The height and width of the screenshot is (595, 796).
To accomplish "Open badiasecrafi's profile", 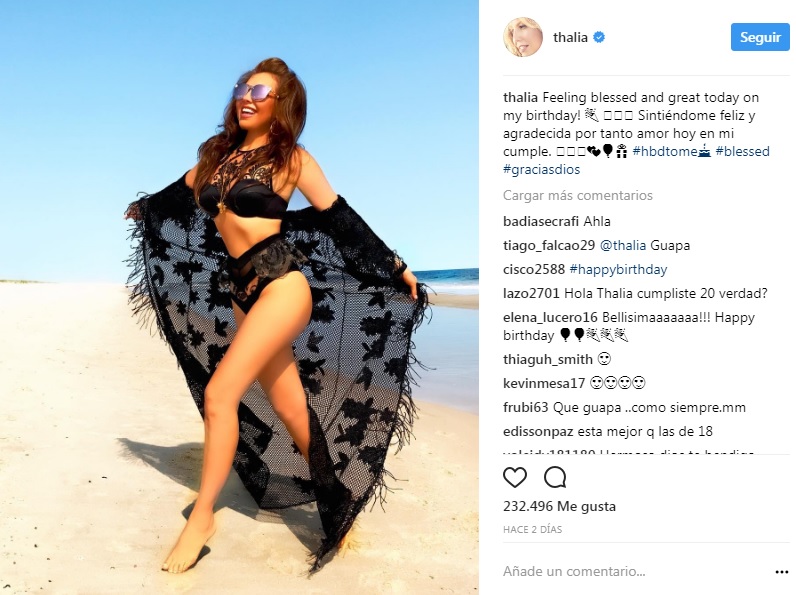I will pyautogui.click(x=541, y=221).
